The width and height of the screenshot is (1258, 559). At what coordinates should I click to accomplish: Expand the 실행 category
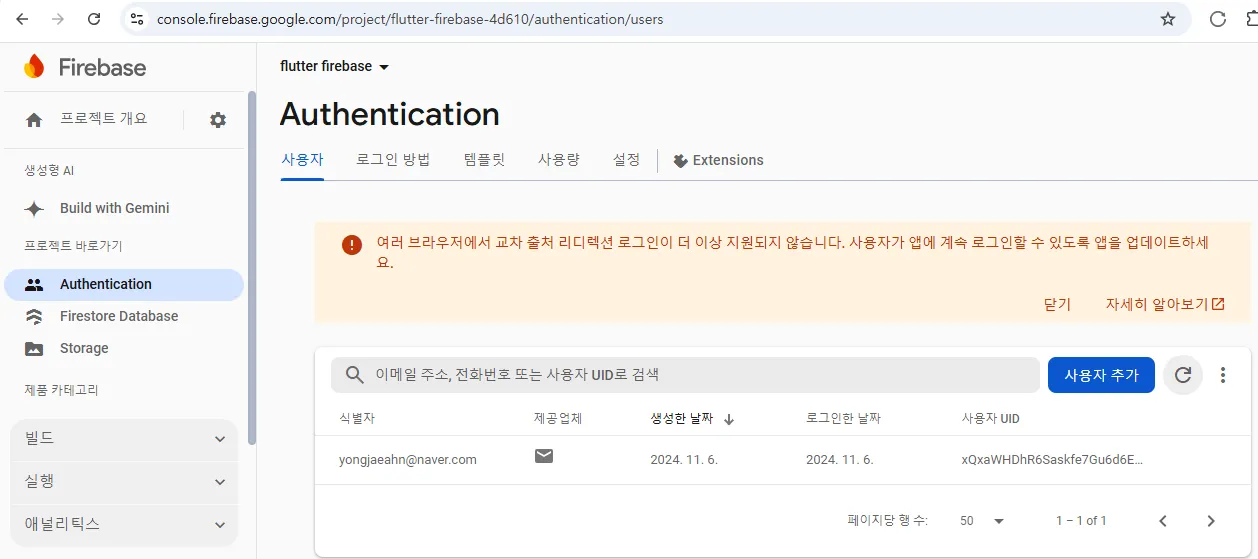124,481
